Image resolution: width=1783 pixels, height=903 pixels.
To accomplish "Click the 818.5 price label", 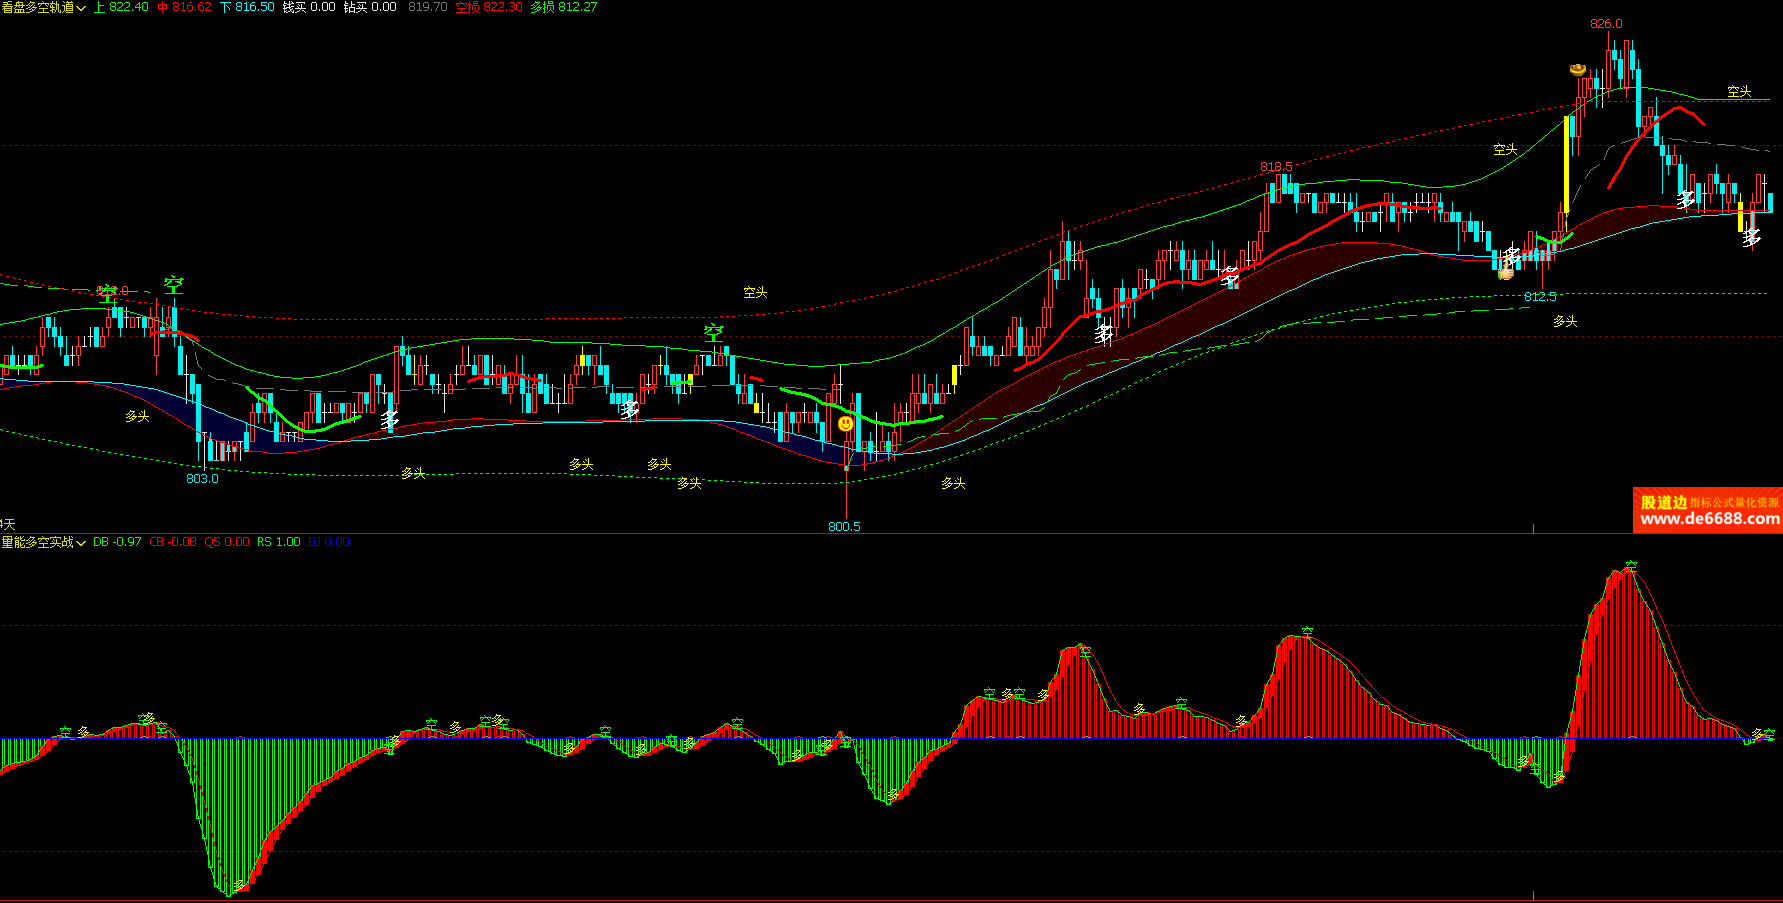I will point(1276,167).
